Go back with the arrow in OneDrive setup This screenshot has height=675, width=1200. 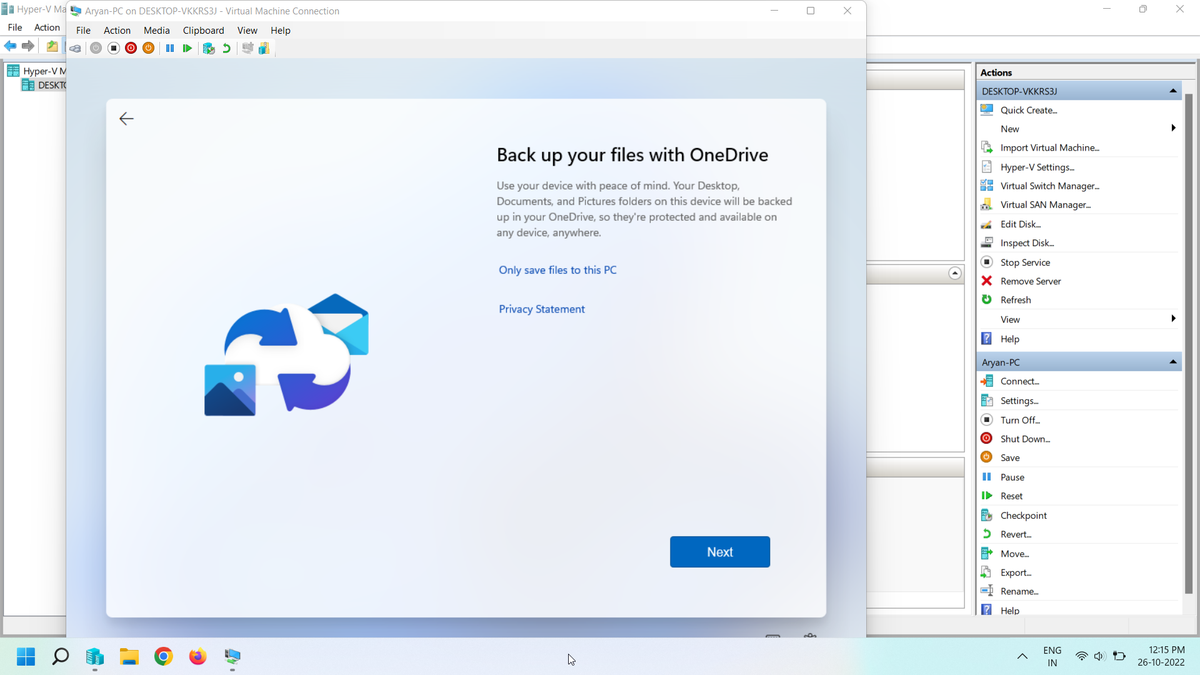[x=126, y=119]
